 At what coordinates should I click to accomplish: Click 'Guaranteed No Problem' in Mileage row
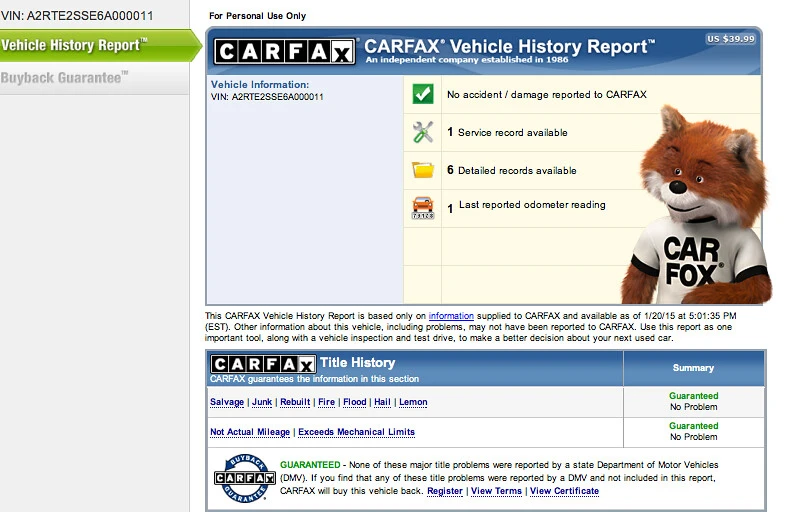(x=694, y=432)
